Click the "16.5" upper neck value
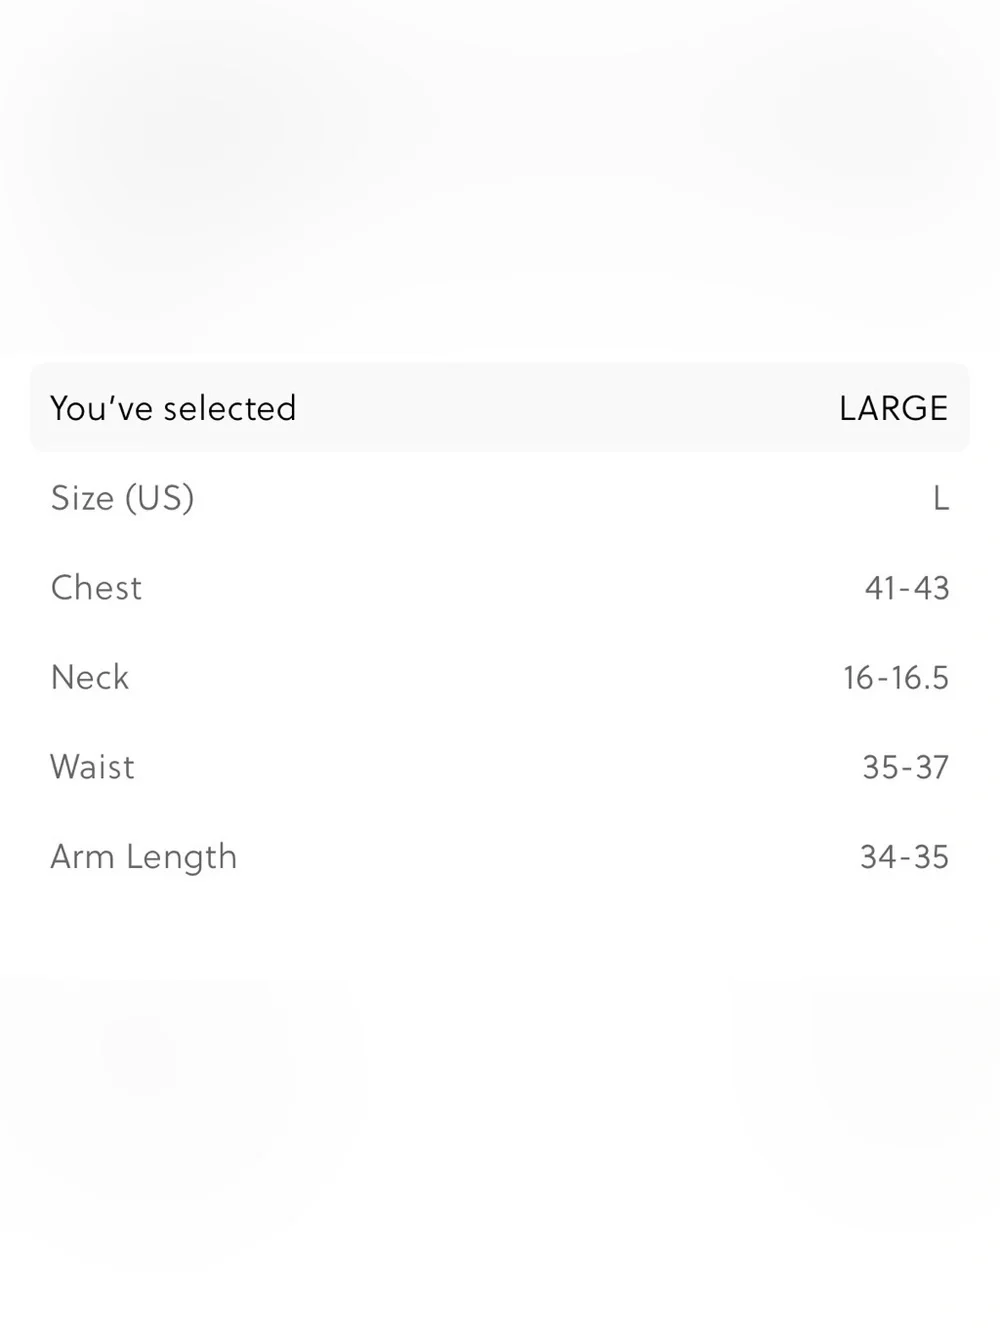1000x1333 pixels. tap(920, 678)
